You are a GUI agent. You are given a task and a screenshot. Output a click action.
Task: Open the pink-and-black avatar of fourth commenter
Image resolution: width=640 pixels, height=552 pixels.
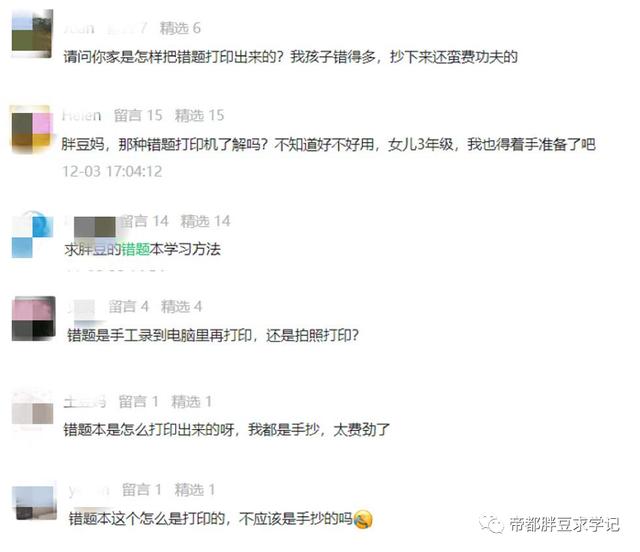(33, 318)
